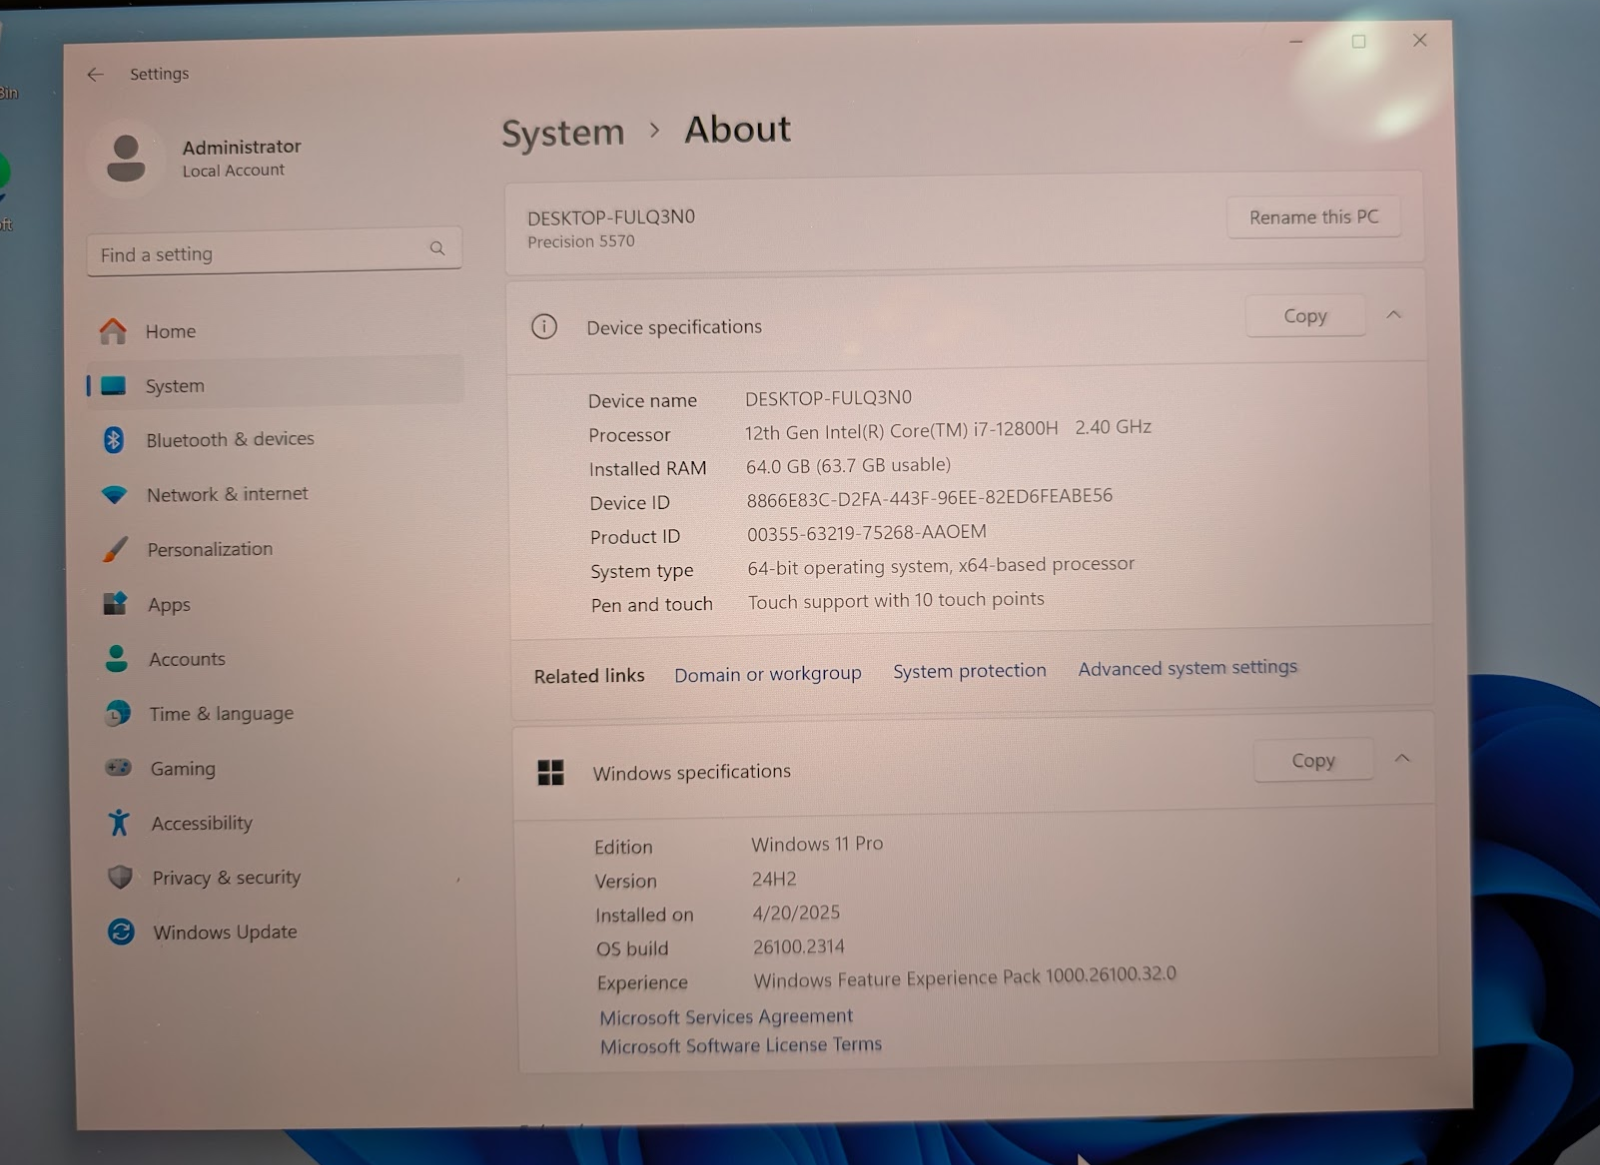Click Rename this PC button
This screenshot has height=1165, width=1600.
pyautogui.click(x=1314, y=217)
